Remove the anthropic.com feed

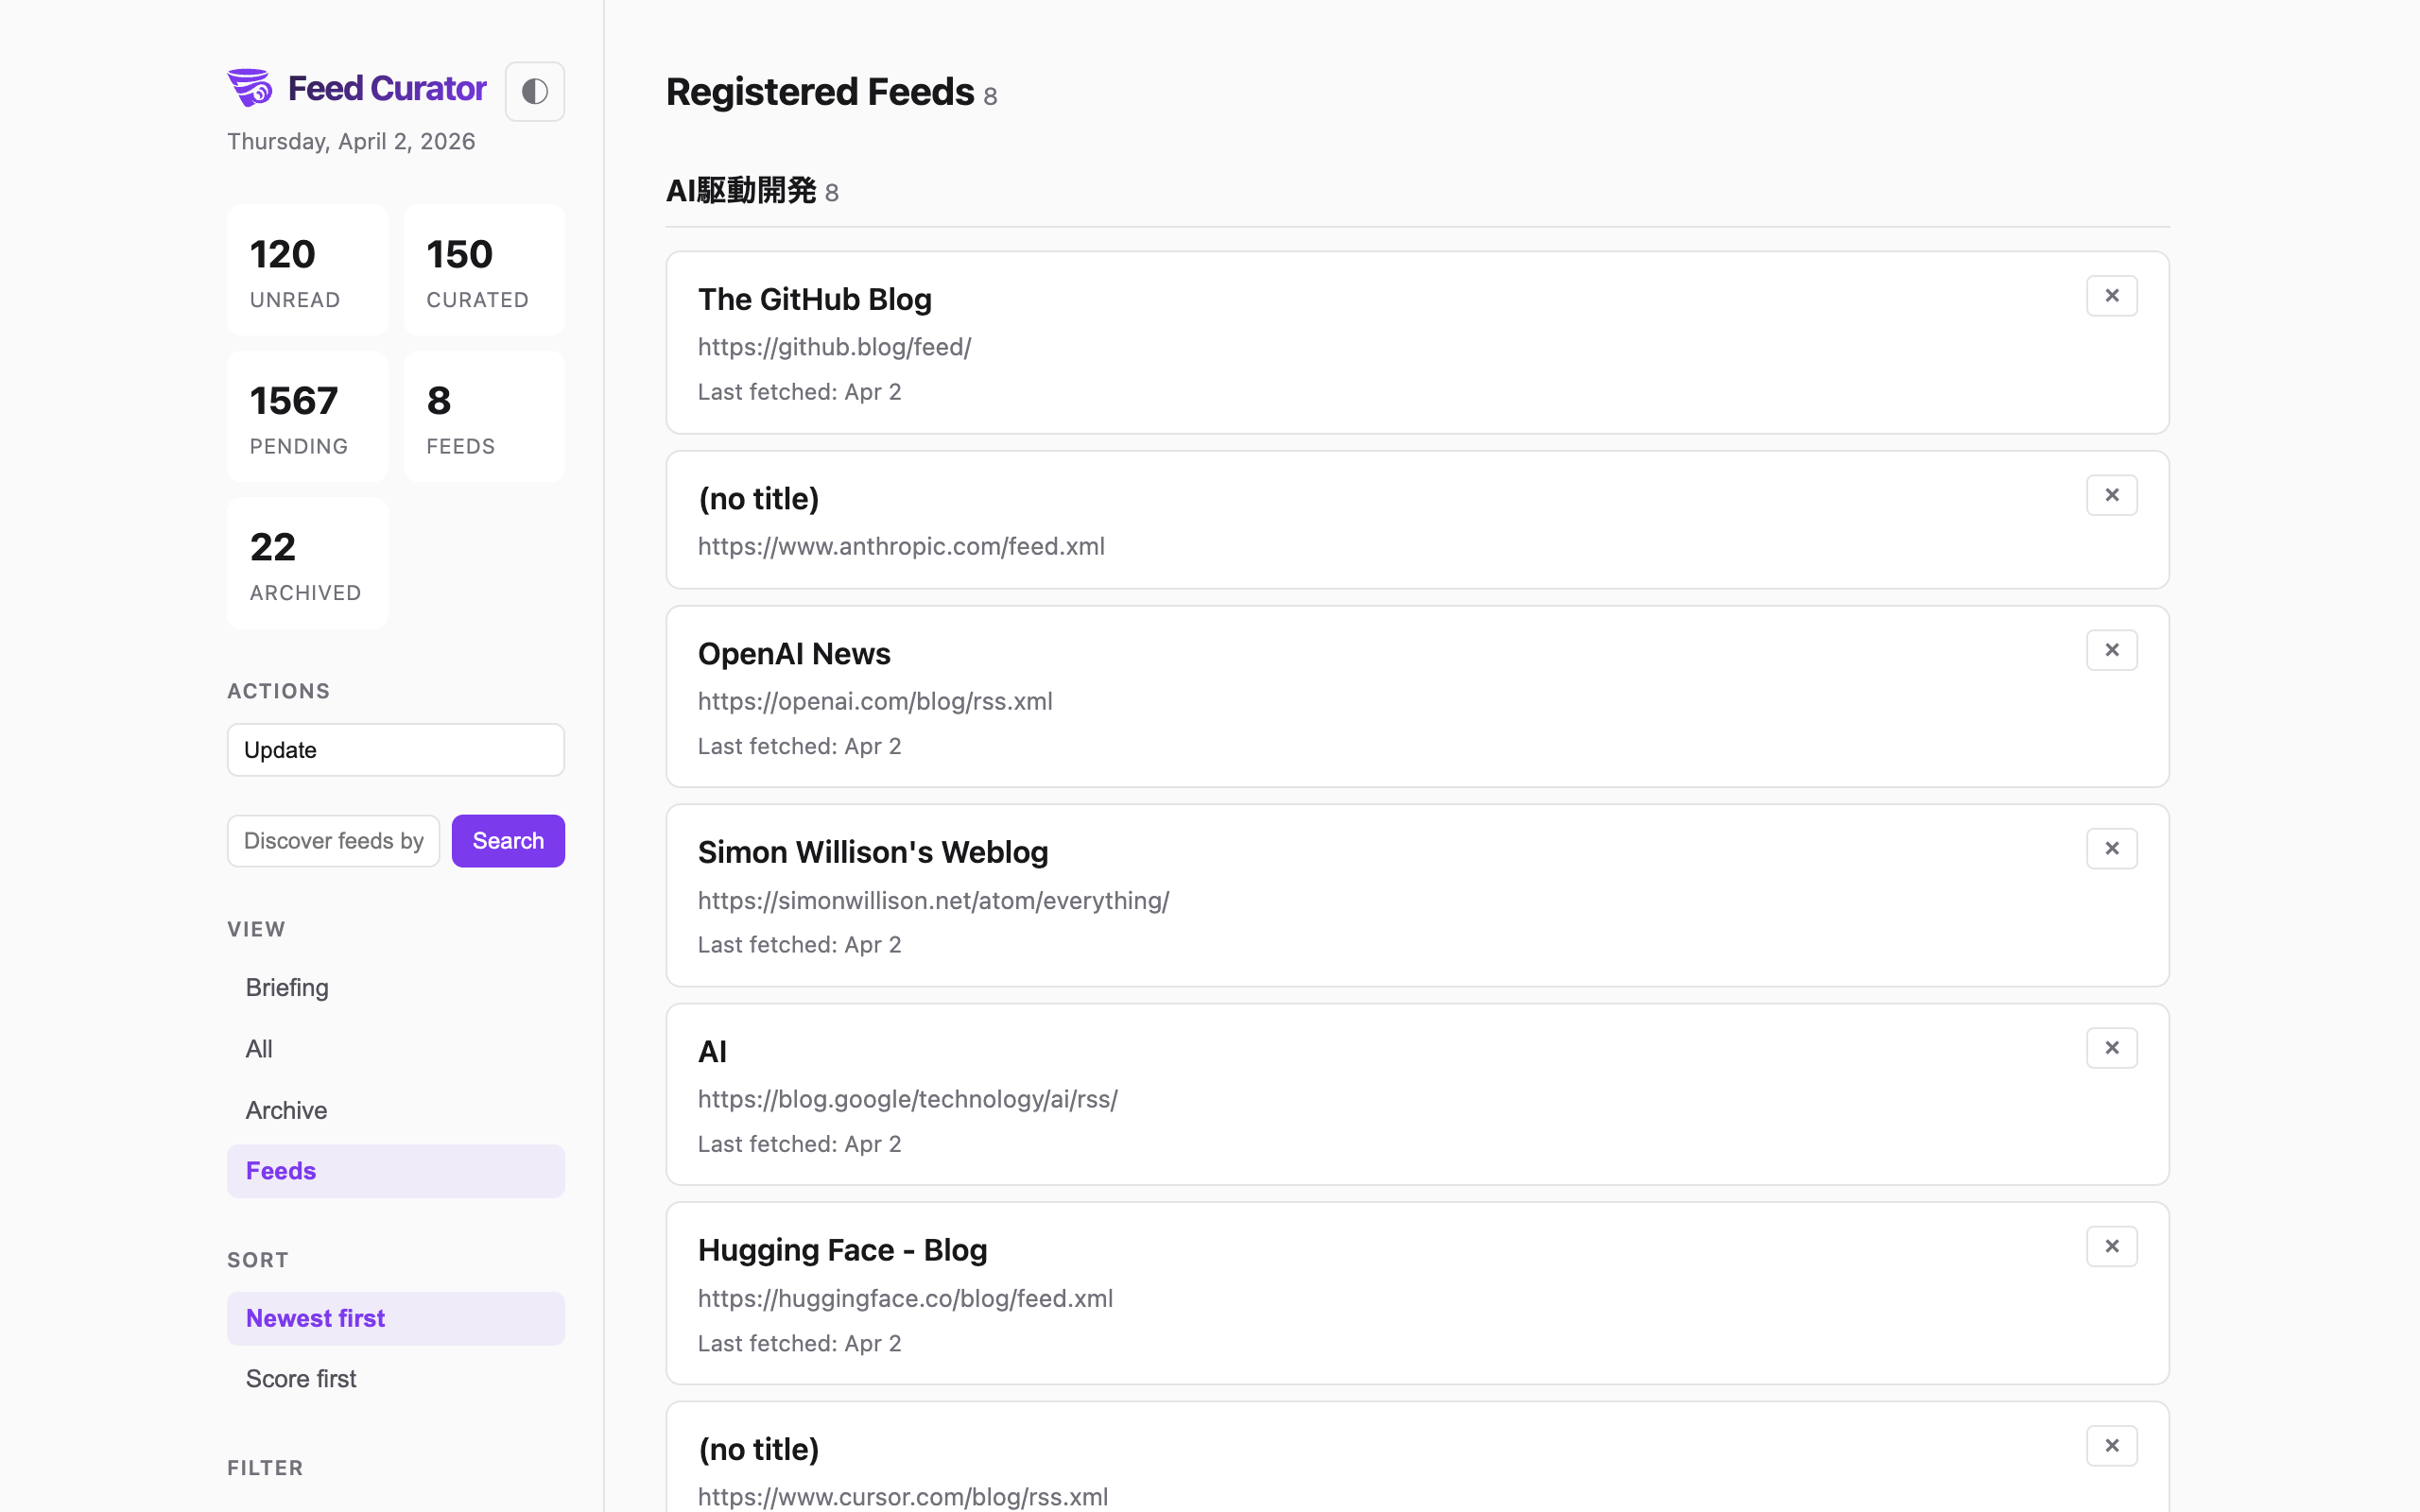pos(2111,494)
